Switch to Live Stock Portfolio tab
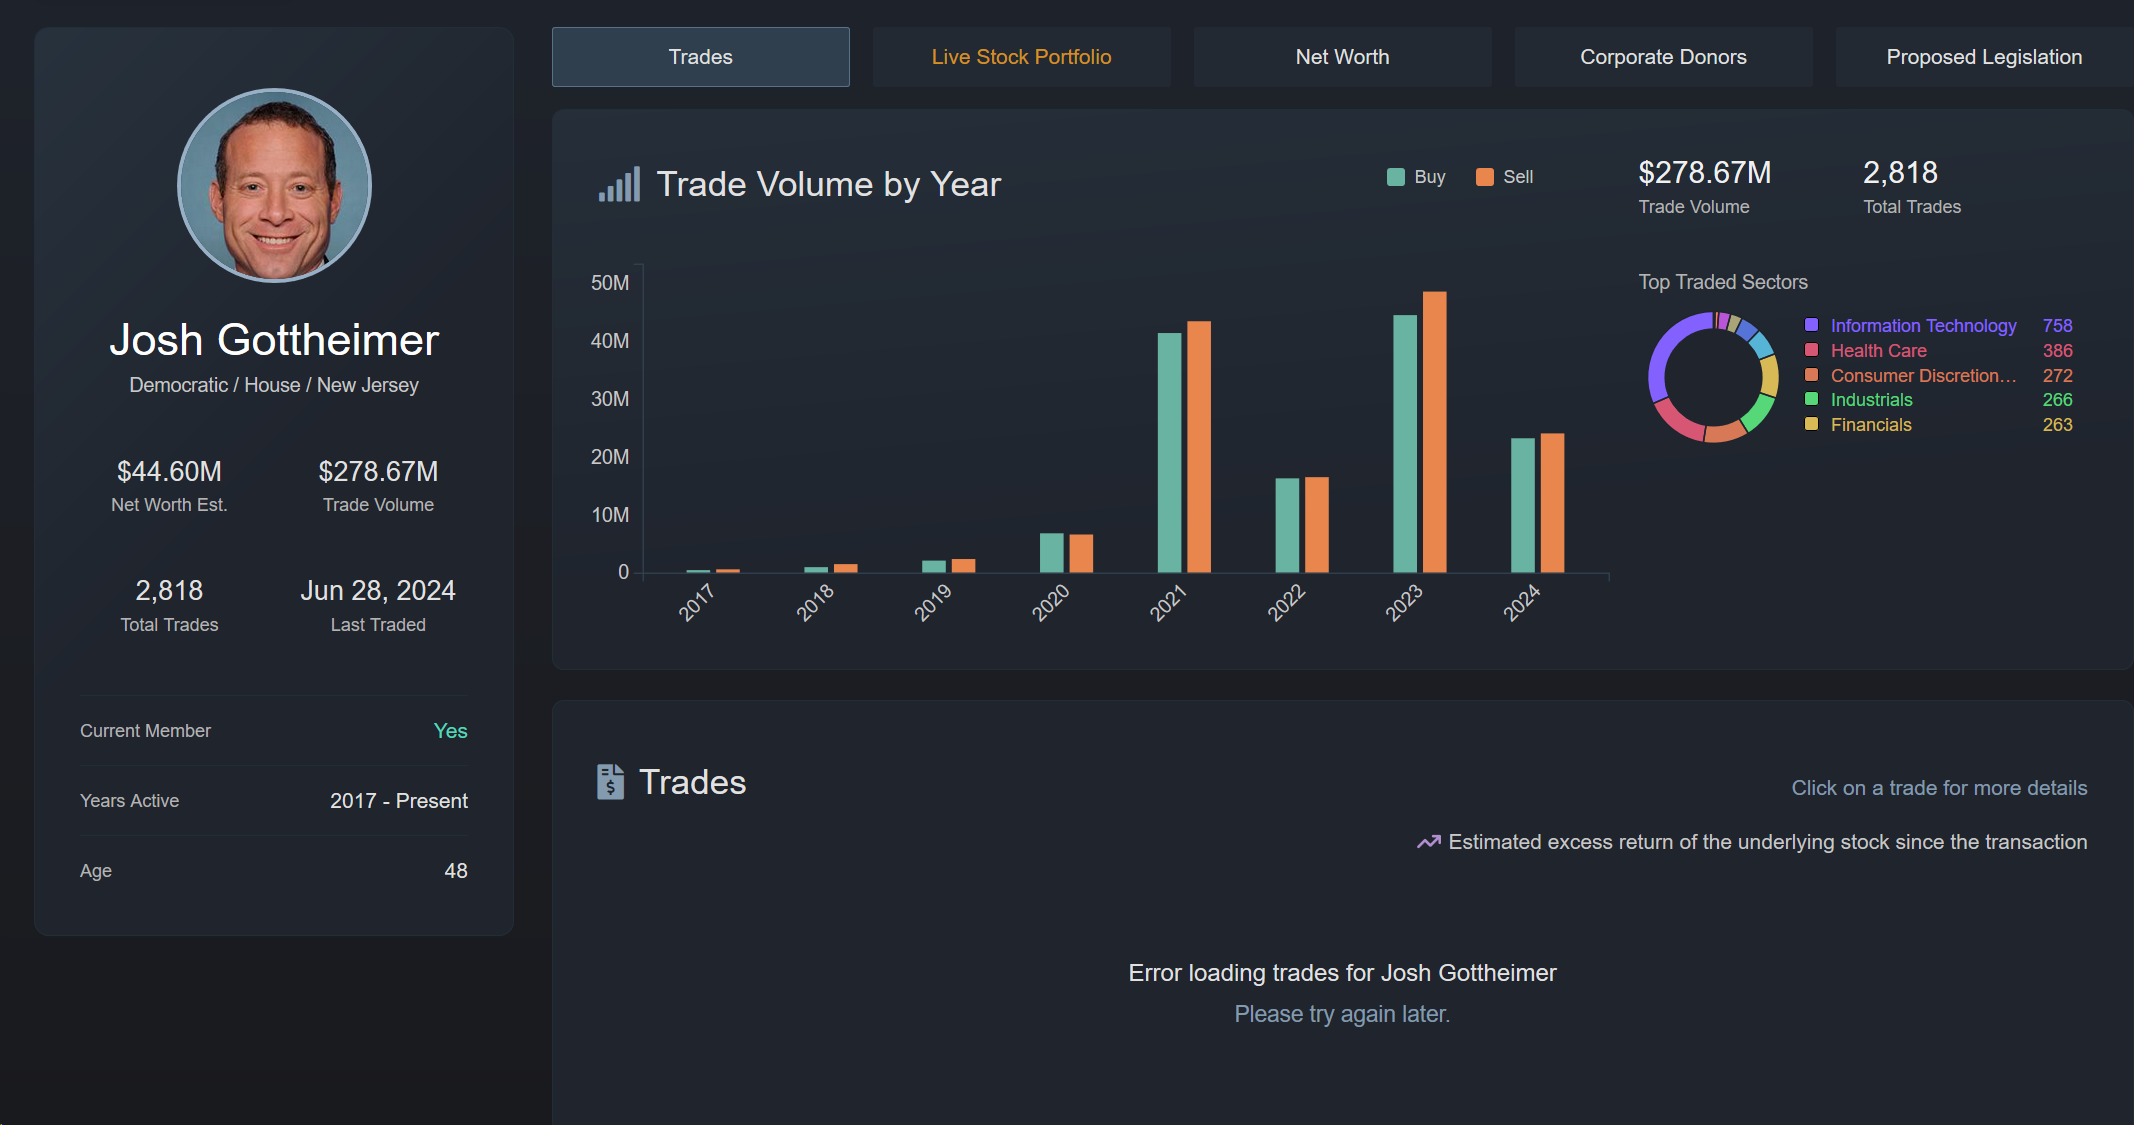 coord(1021,57)
